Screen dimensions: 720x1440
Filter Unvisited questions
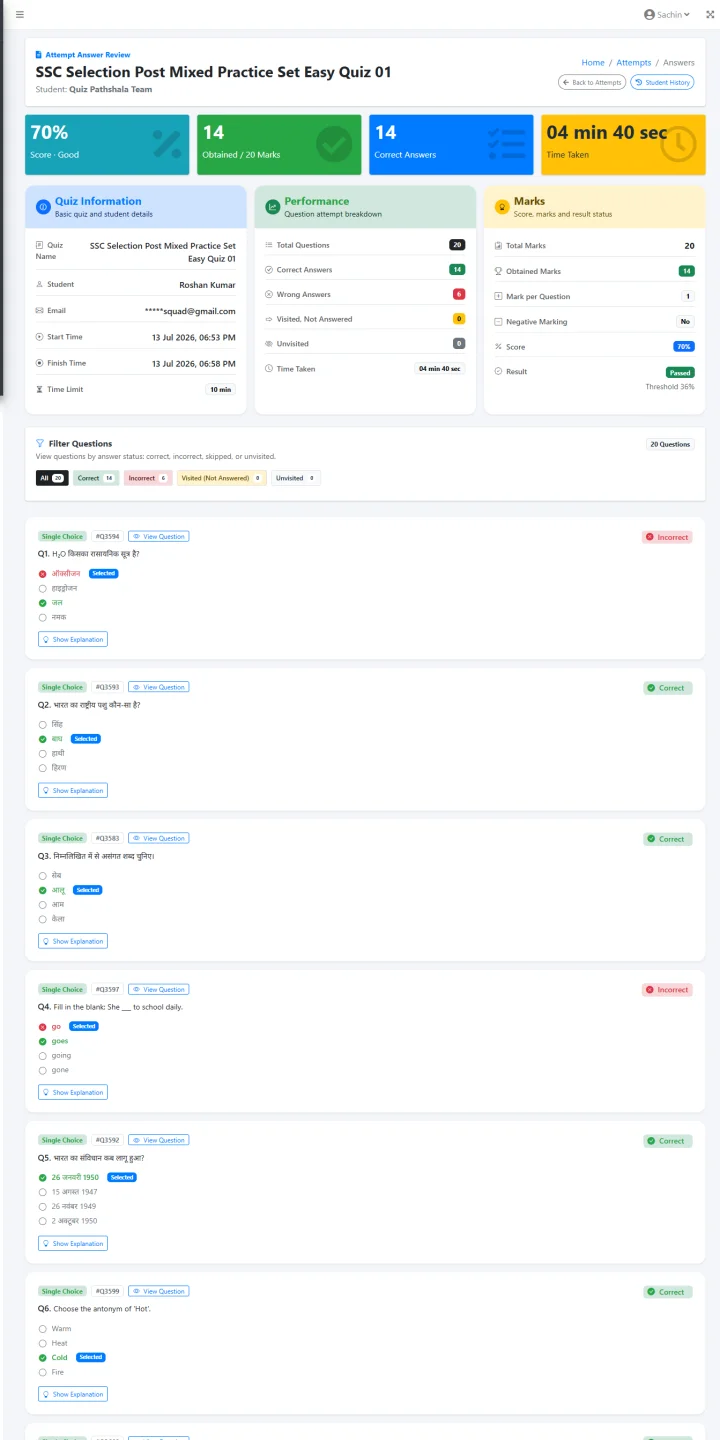pyautogui.click(x=296, y=478)
